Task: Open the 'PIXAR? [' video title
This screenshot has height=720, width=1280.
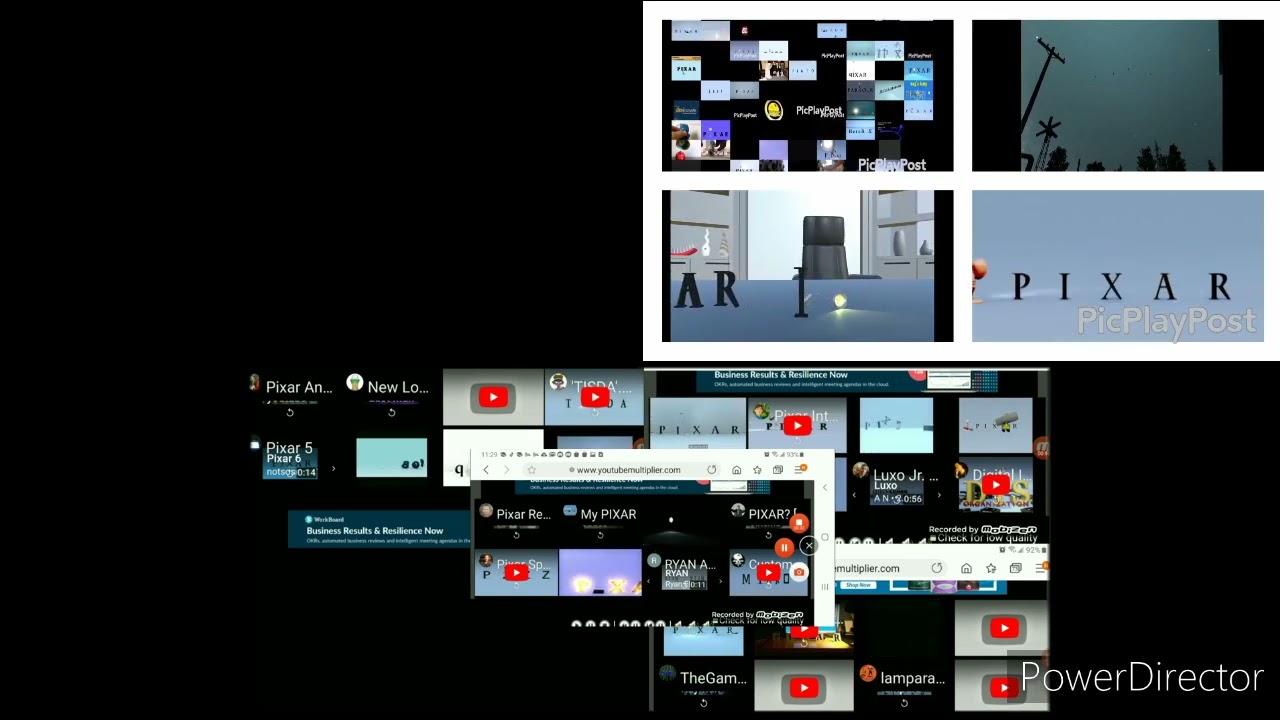Action: (771, 514)
